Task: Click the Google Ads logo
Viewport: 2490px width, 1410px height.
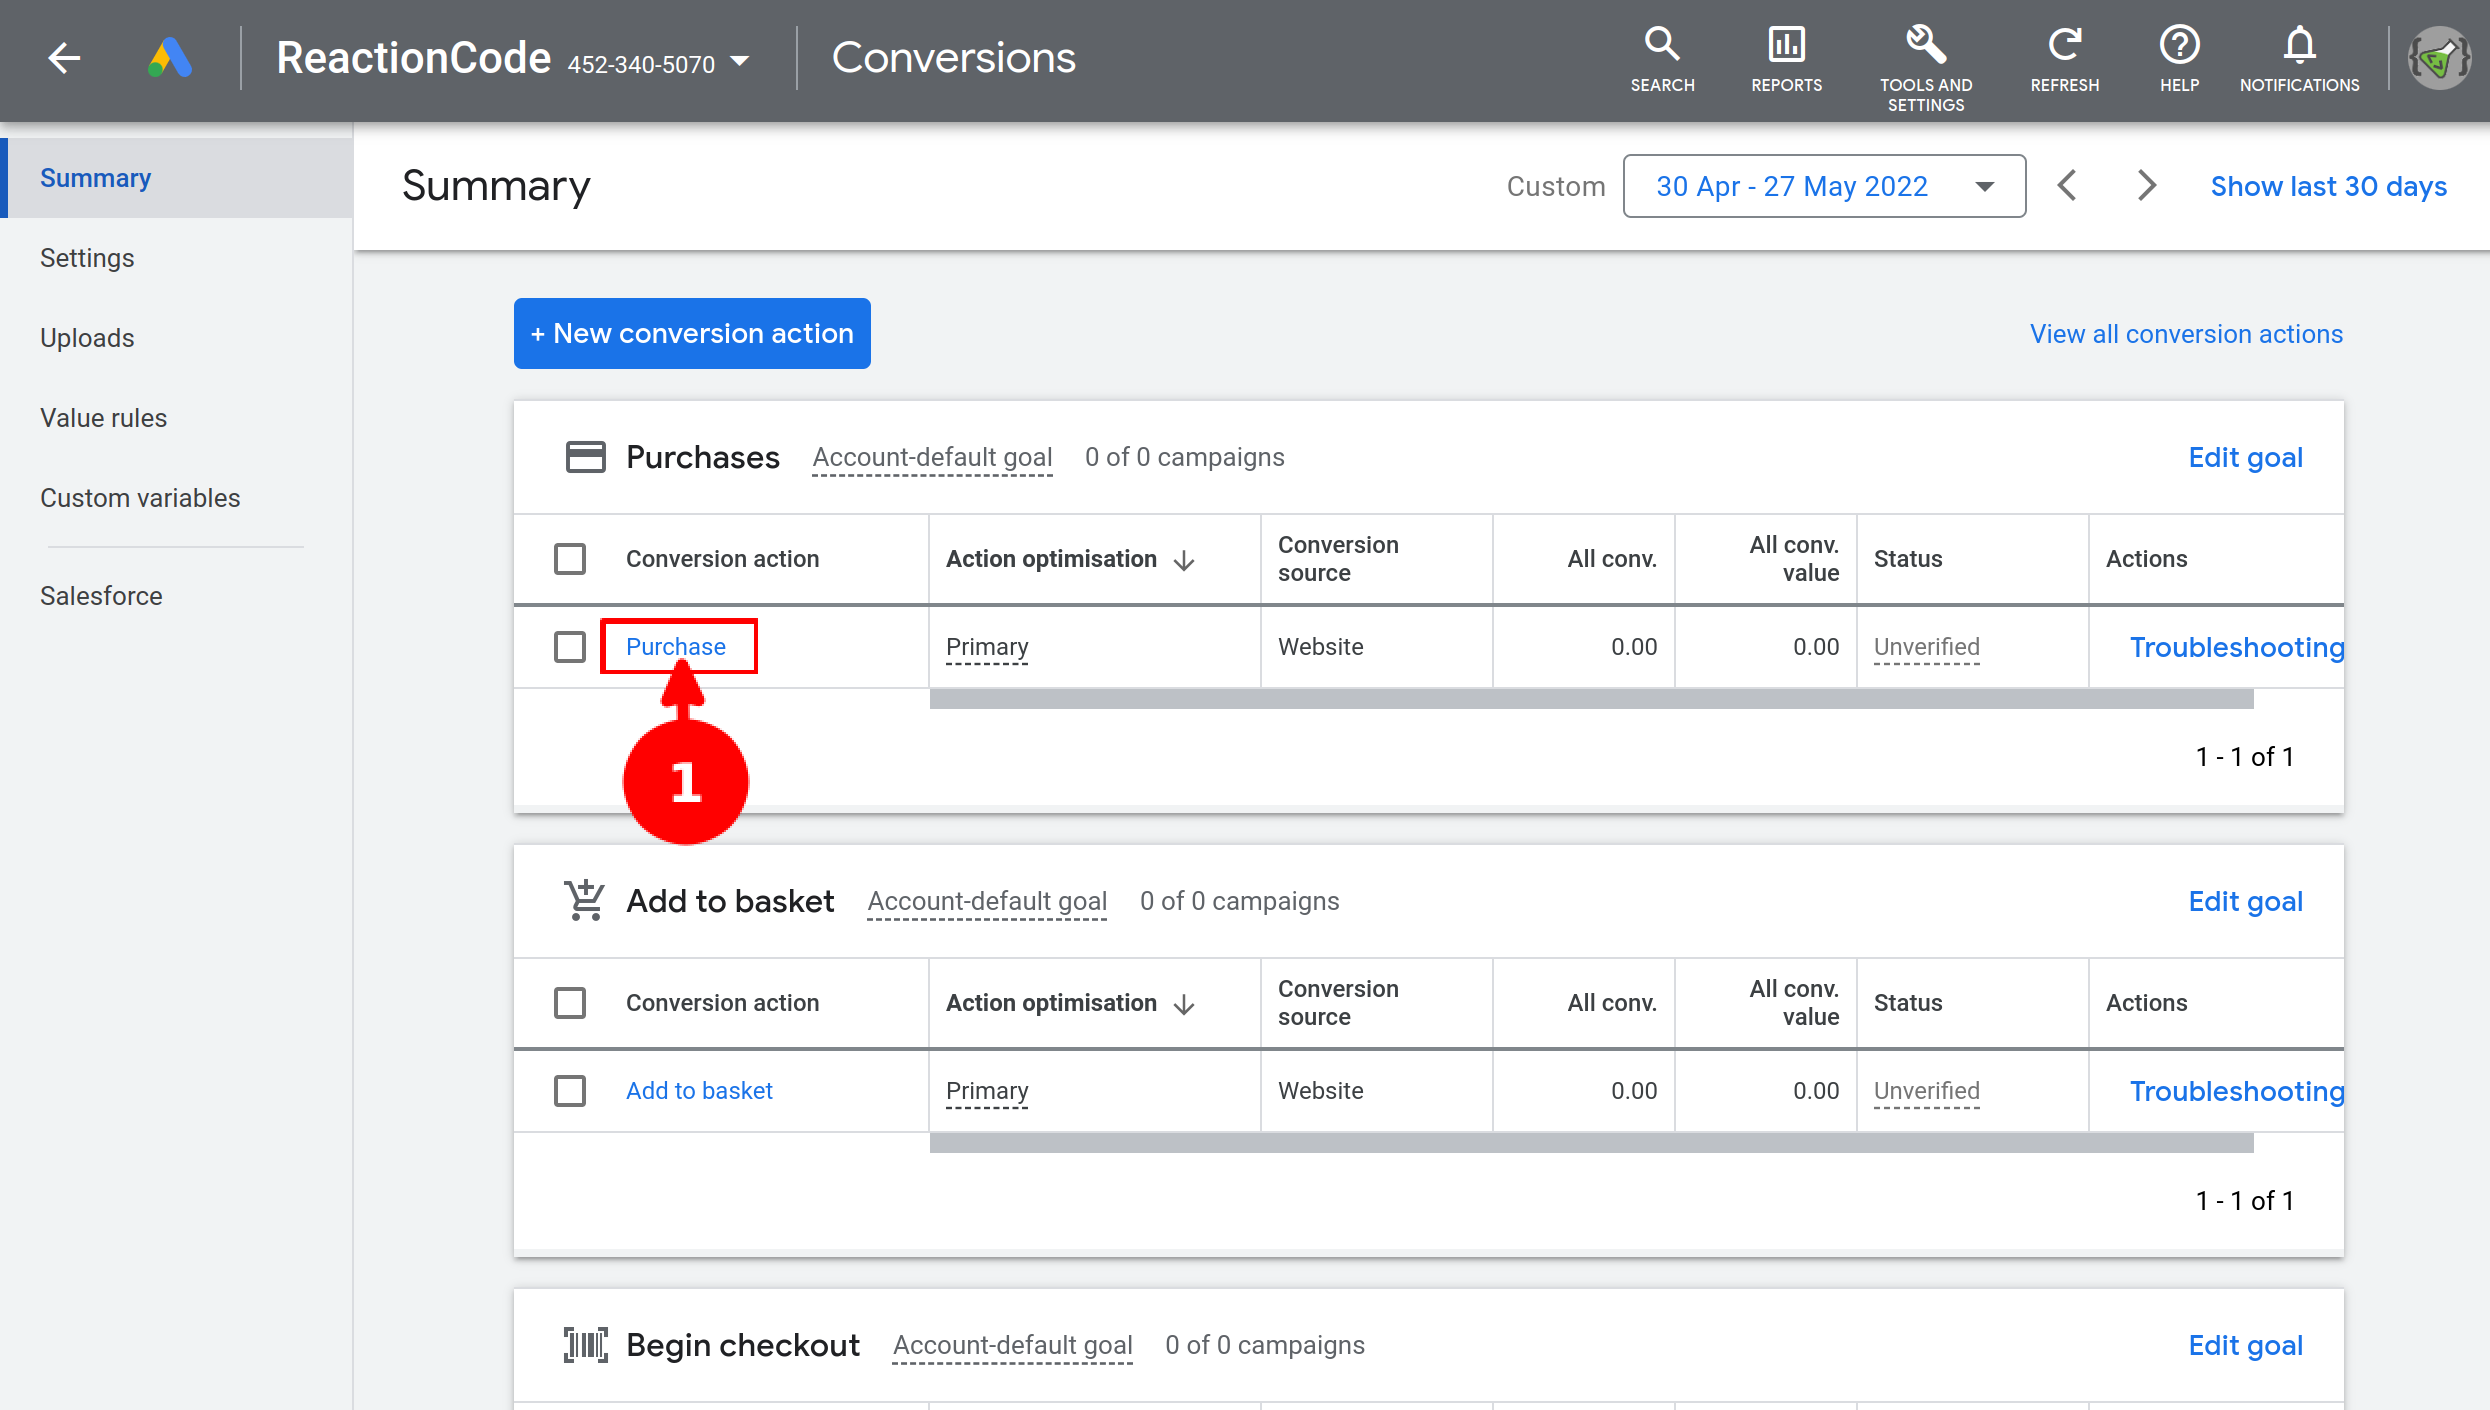Action: tap(170, 58)
